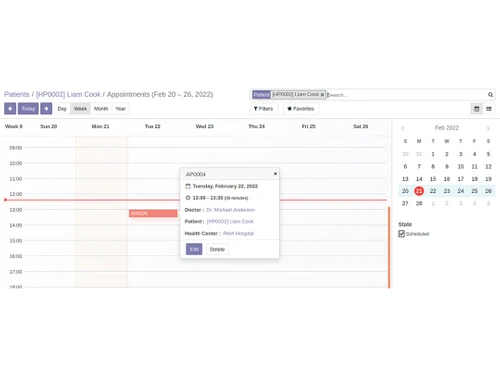
Task: Edit the AP0004 appointment
Action: coord(194,249)
